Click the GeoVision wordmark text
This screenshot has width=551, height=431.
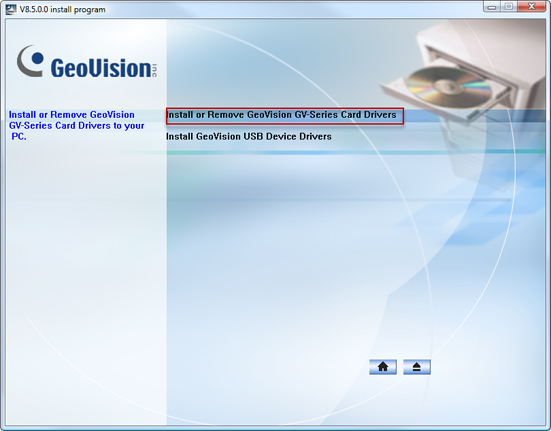tap(101, 67)
